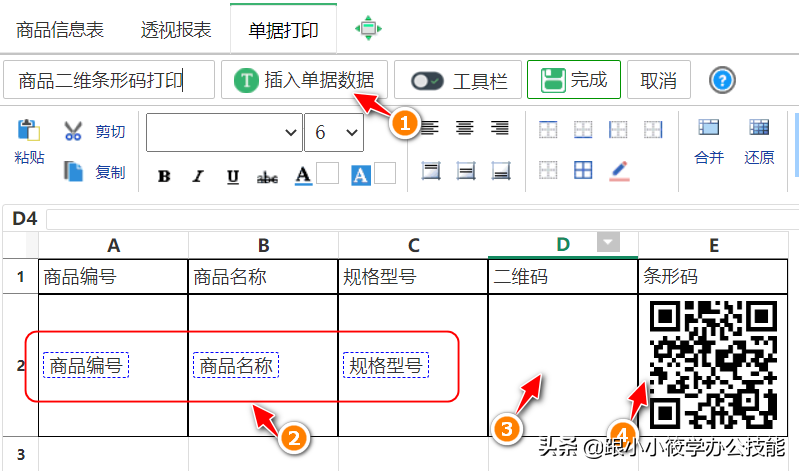Viewport: 799px width, 471px height.
Task: Open column D header dropdown arrow
Action: [608, 242]
